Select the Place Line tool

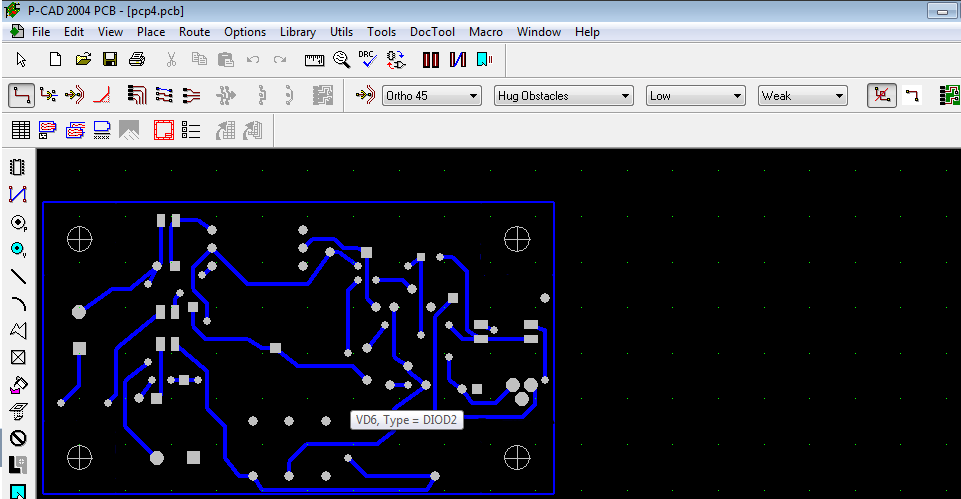point(18,276)
